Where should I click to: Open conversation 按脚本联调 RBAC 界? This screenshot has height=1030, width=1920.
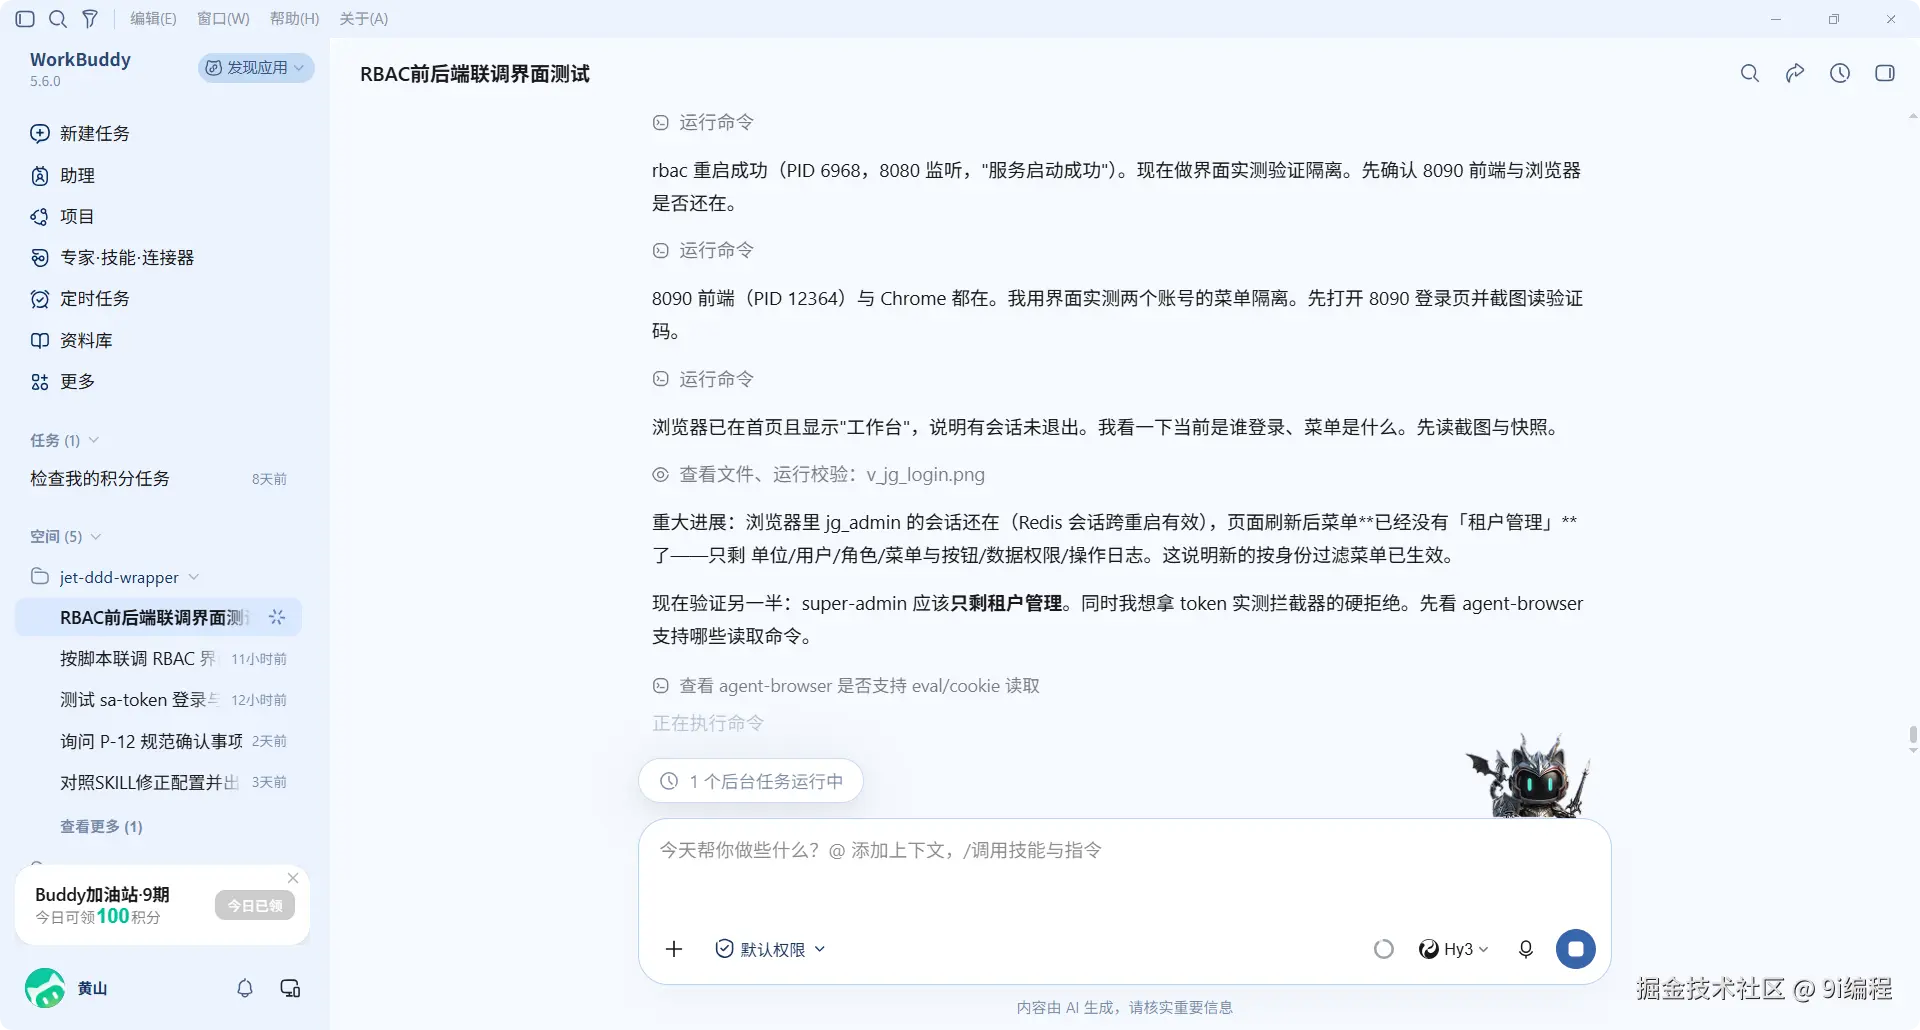(x=158, y=658)
